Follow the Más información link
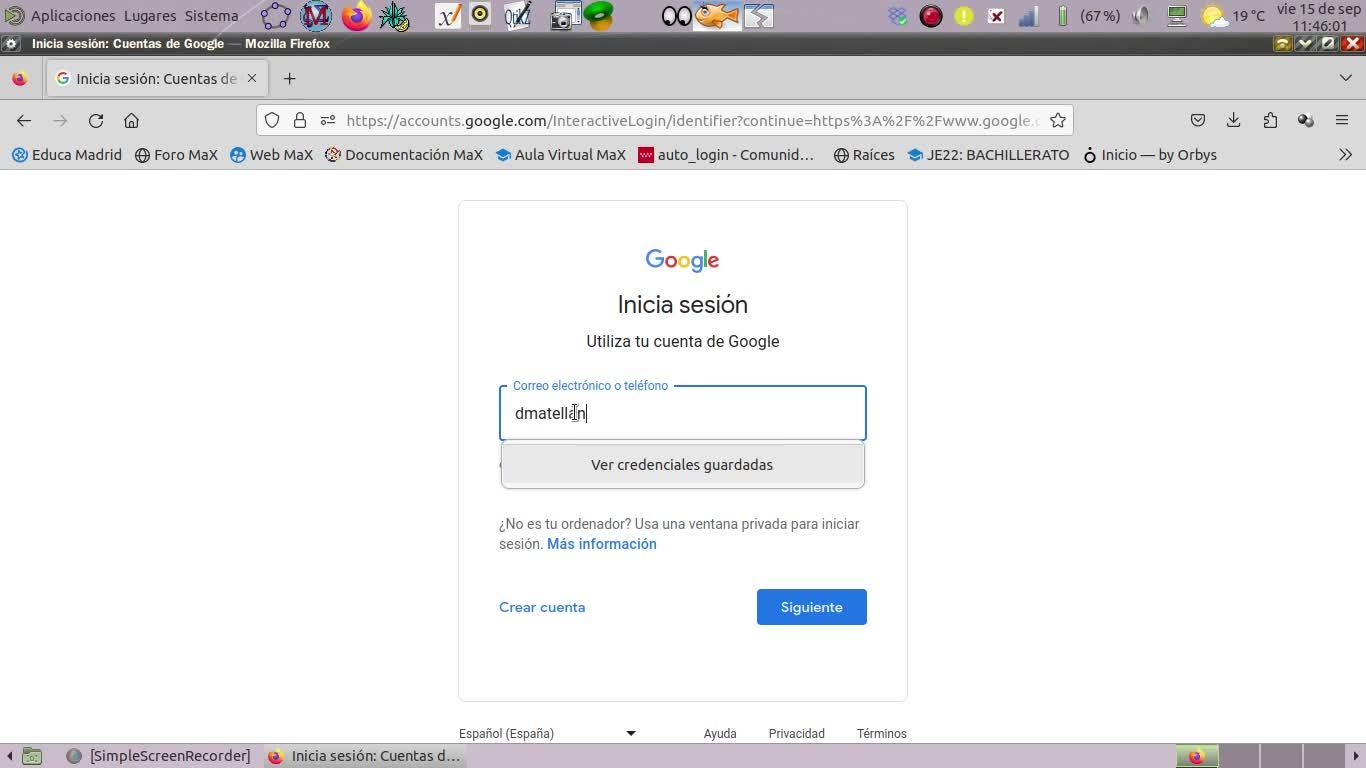This screenshot has height=768, width=1366. coord(602,544)
